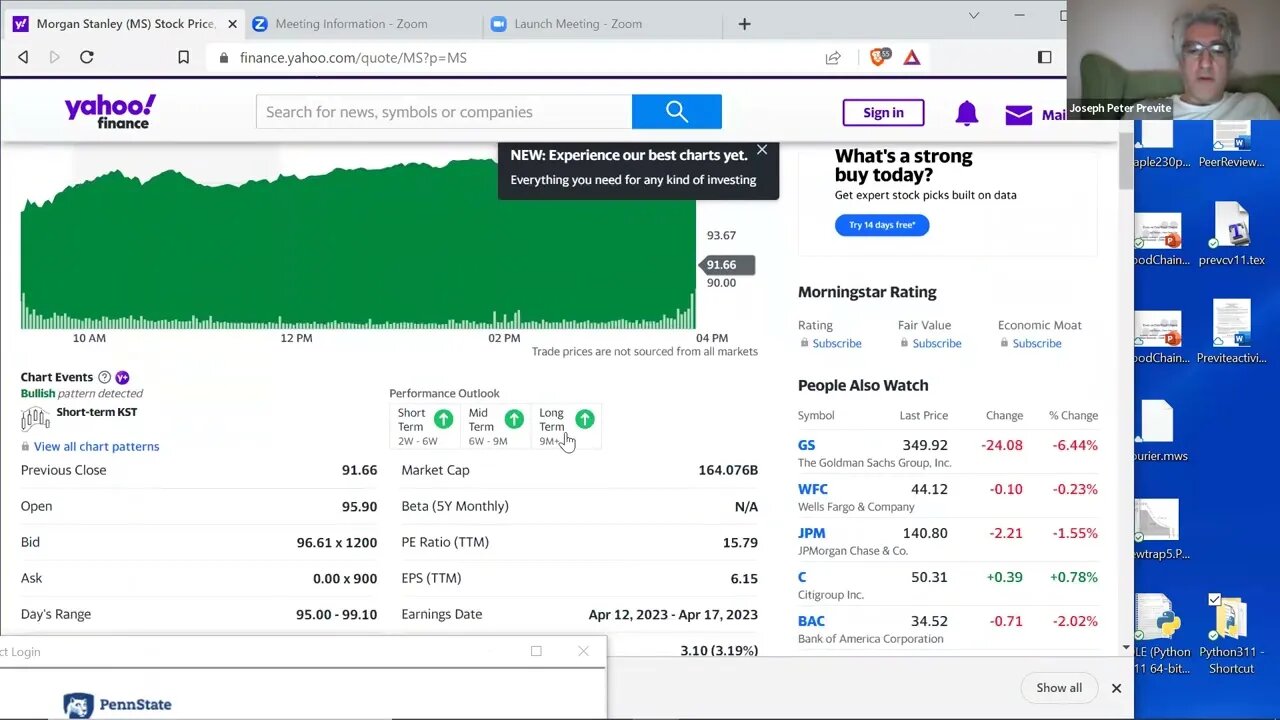The image size is (1280, 720).
Task: Click Mid Term outlook up arrow
Action: pyautogui.click(x=514, y=419)
